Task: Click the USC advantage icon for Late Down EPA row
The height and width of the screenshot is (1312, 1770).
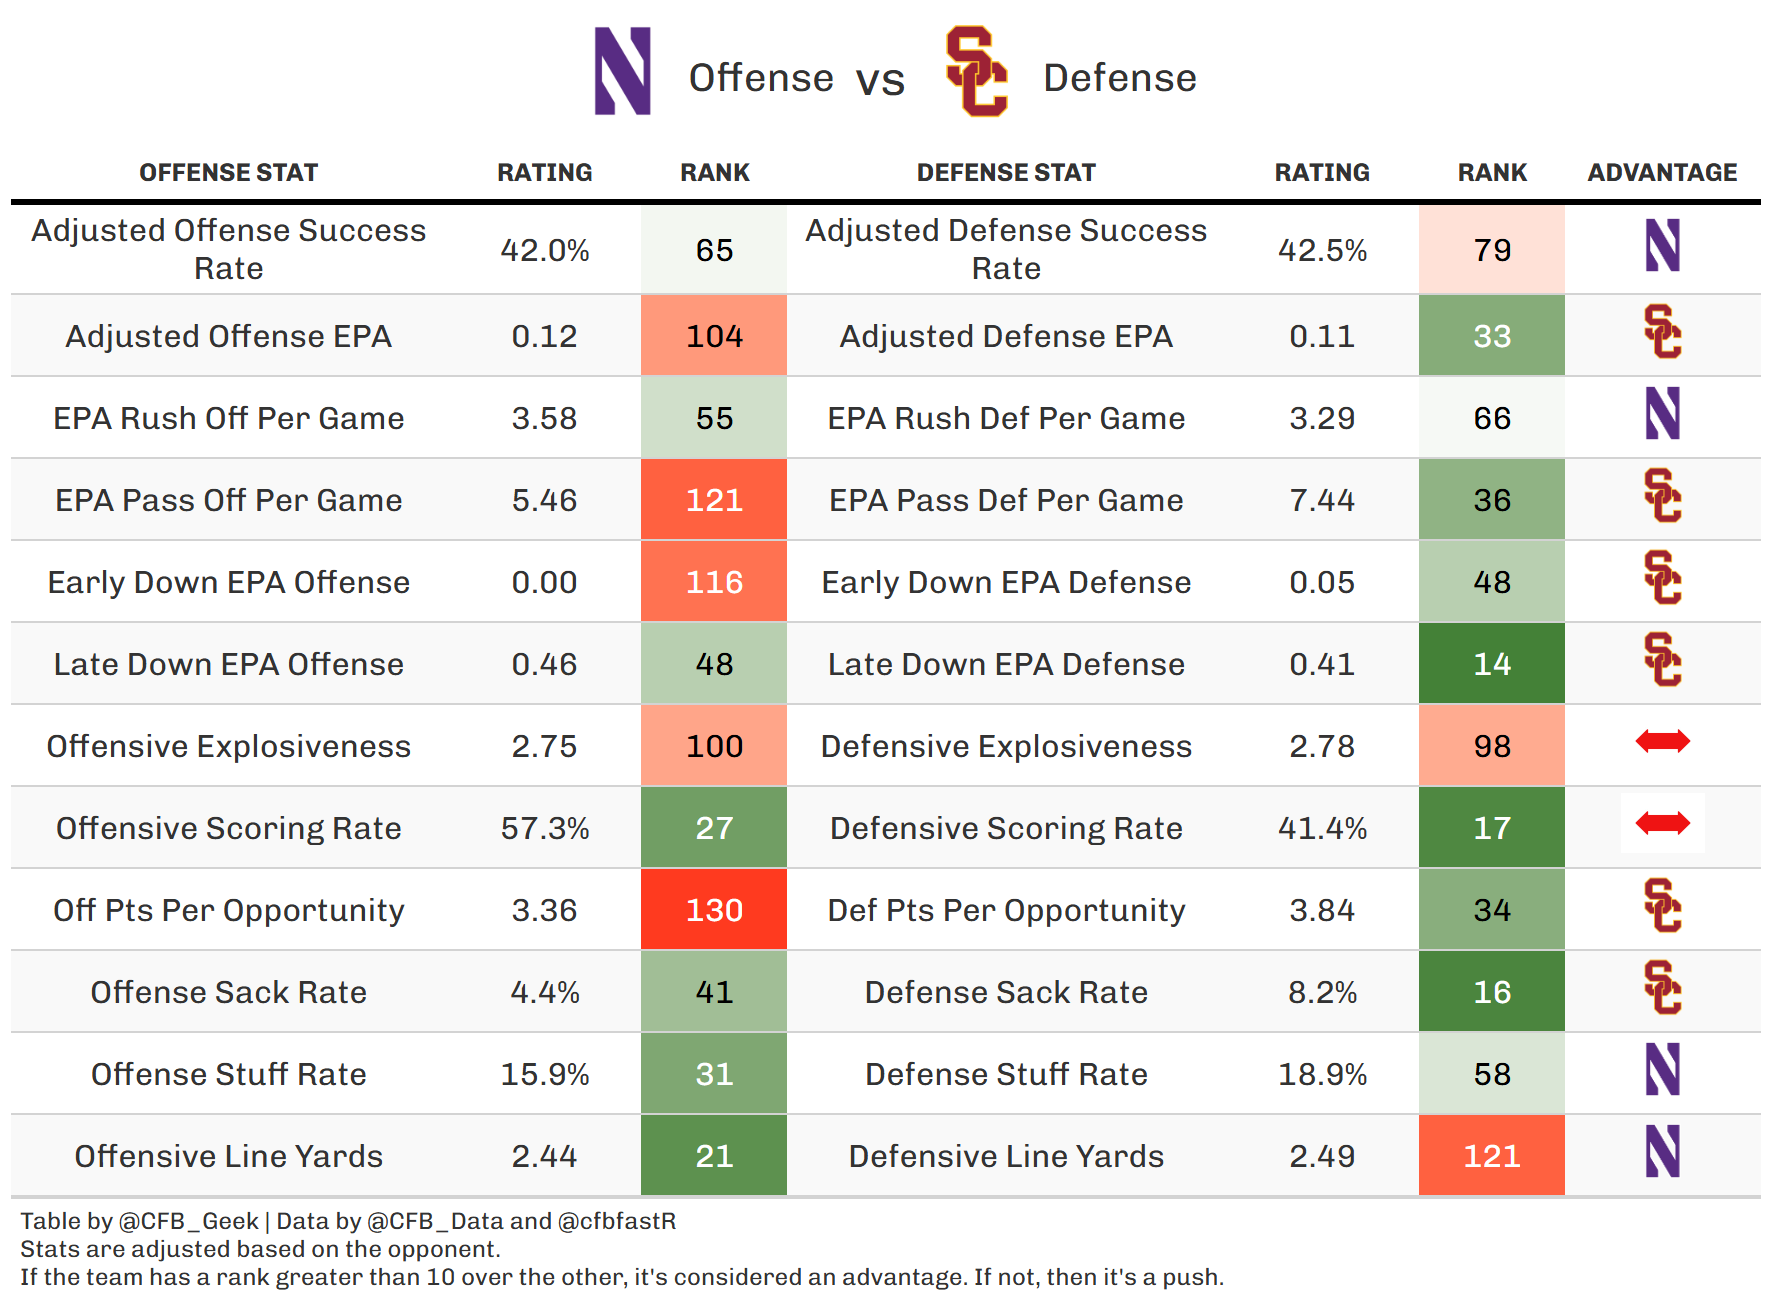Action: click(1662, 660)
